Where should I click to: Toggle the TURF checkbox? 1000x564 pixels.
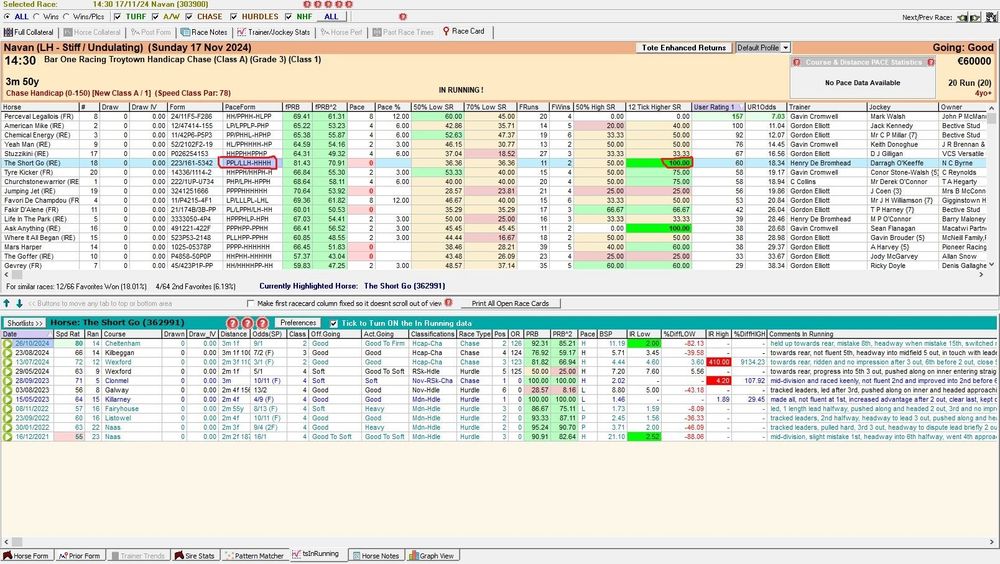point(117,17)
